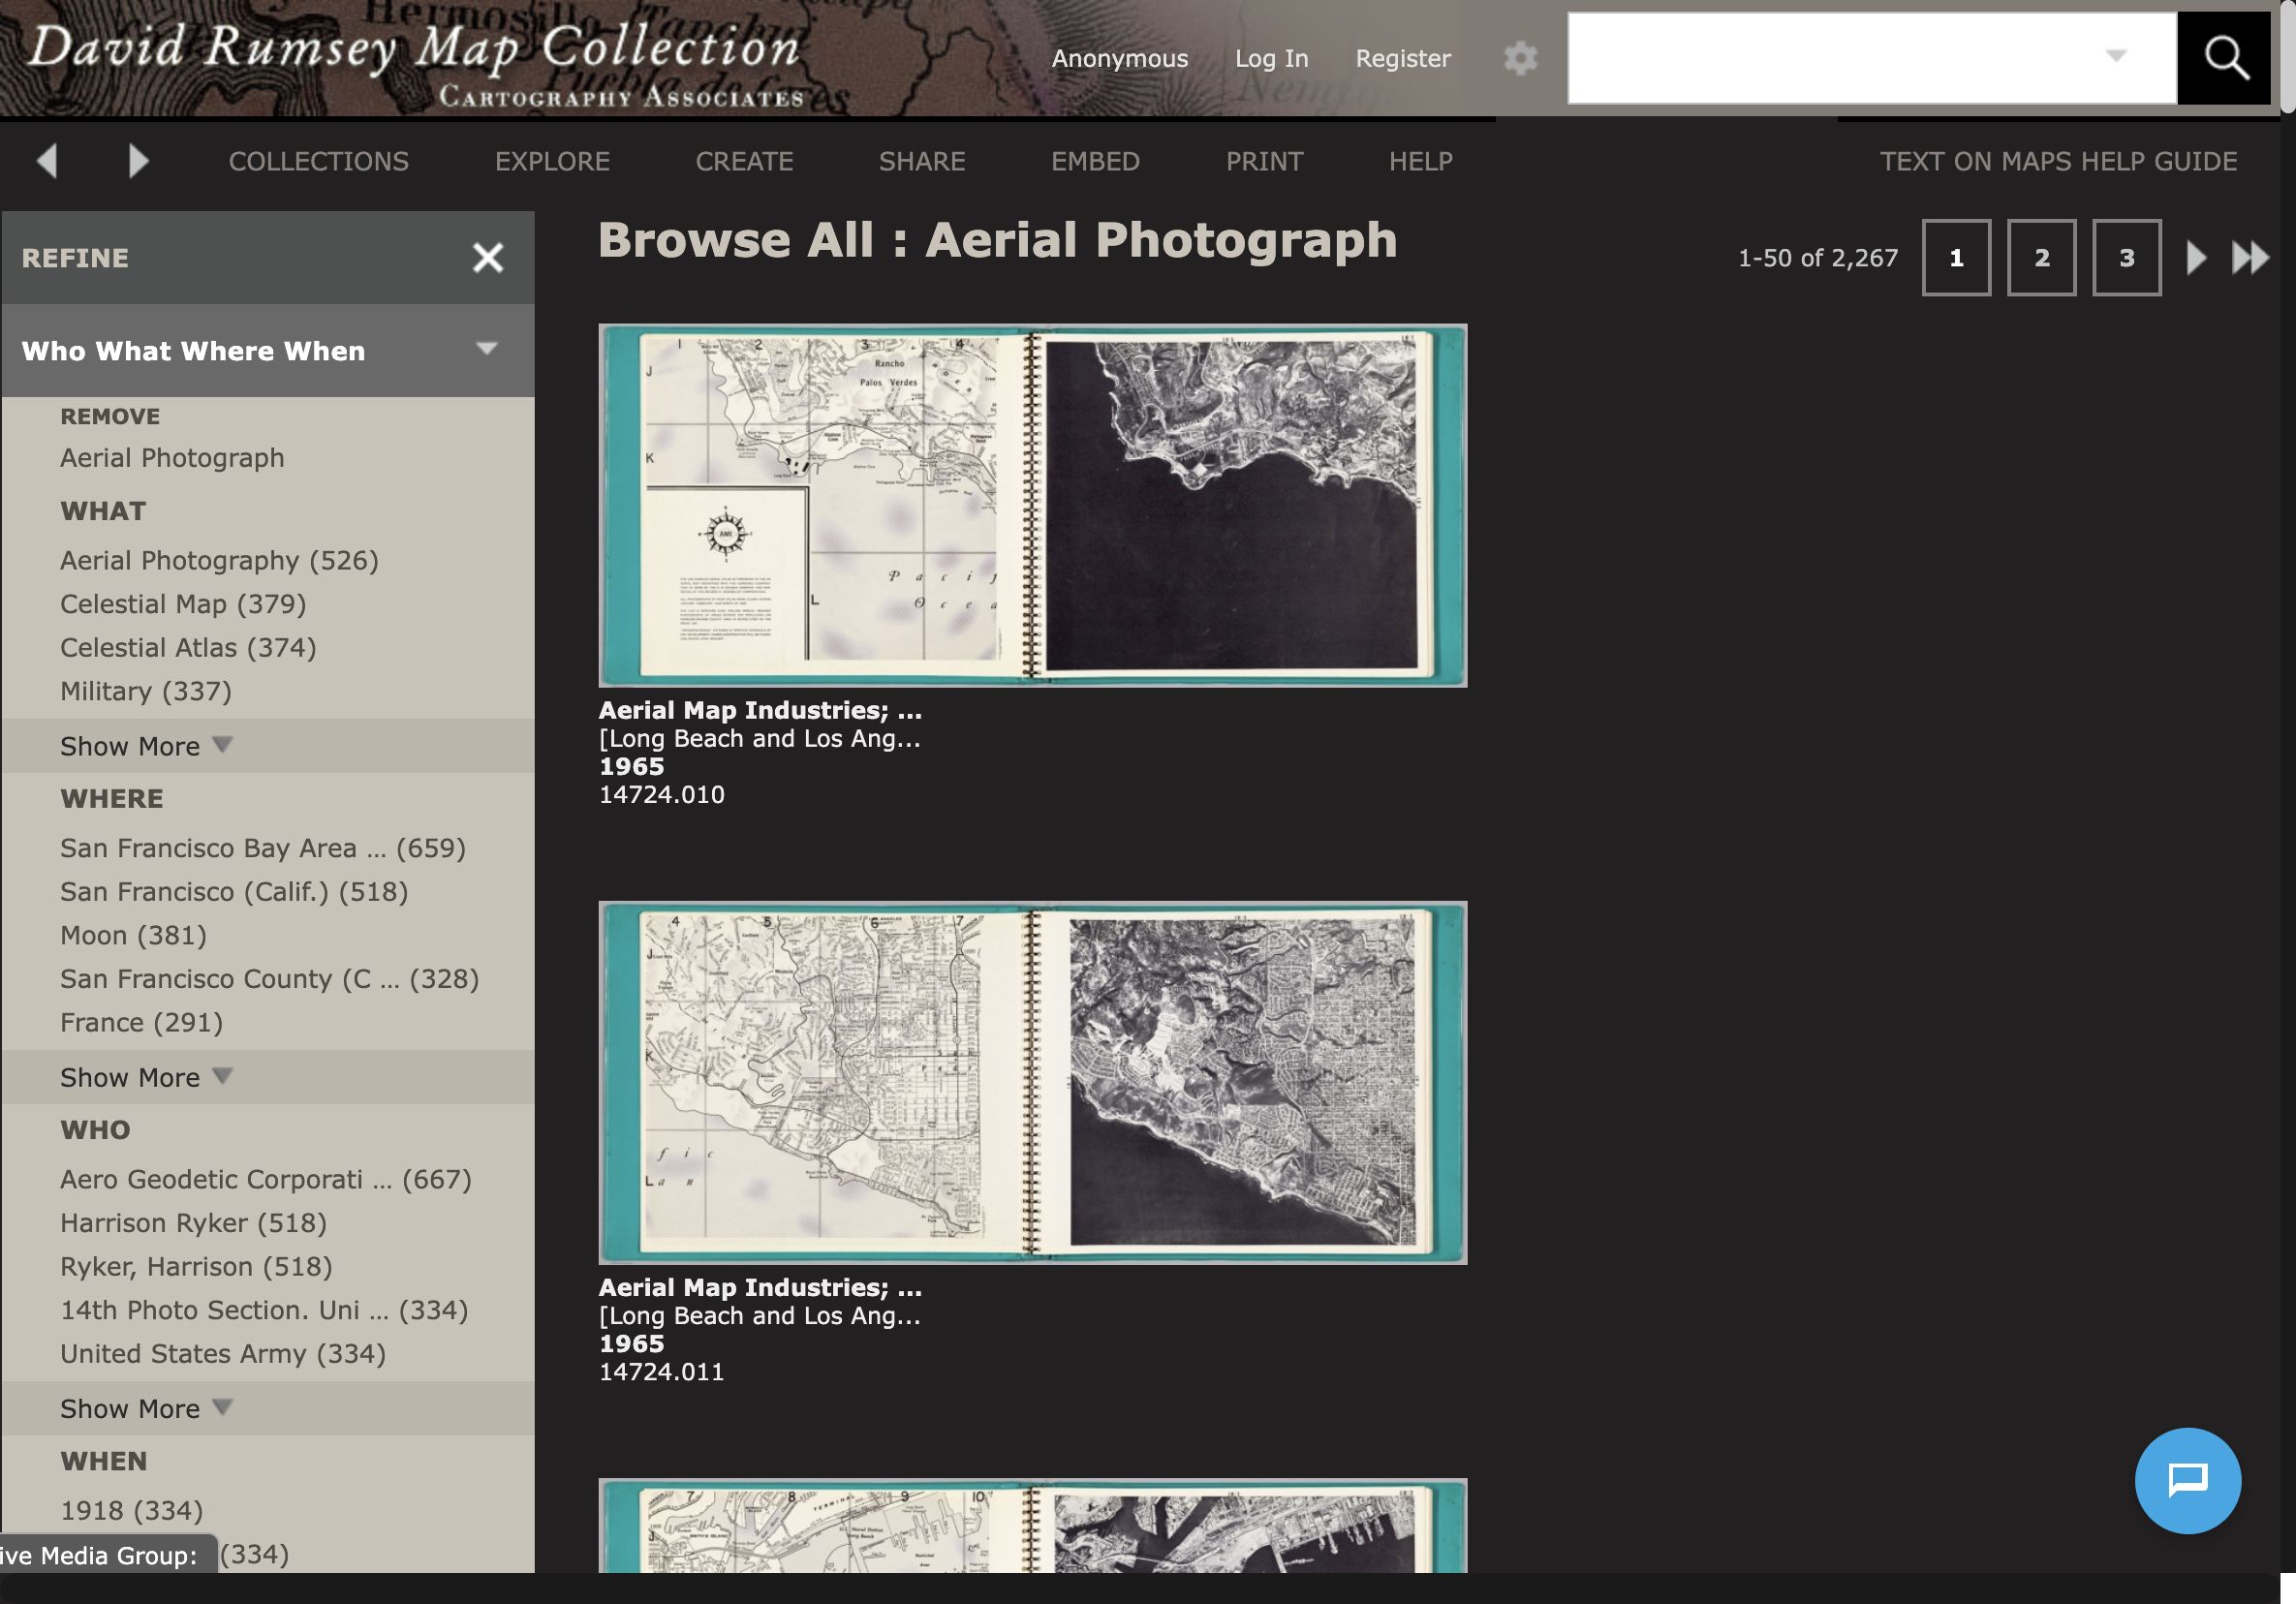Open the third partially visible map thumbnail
Viewport: 2296px width, 1604px height.
coord(1032,1525)
